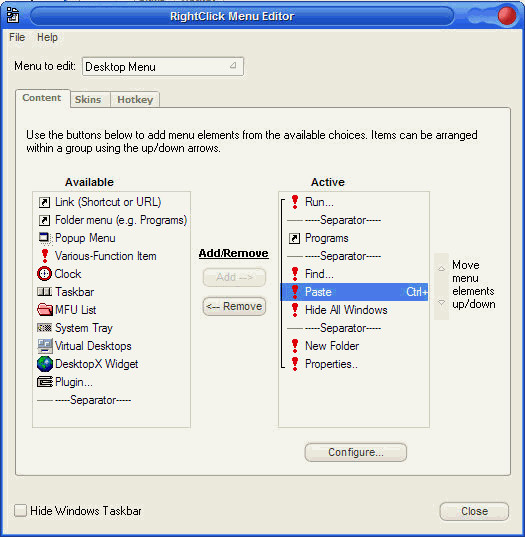Click the System Tray icon
This screenshot has height=537, width=525.
tap(44, 328)
